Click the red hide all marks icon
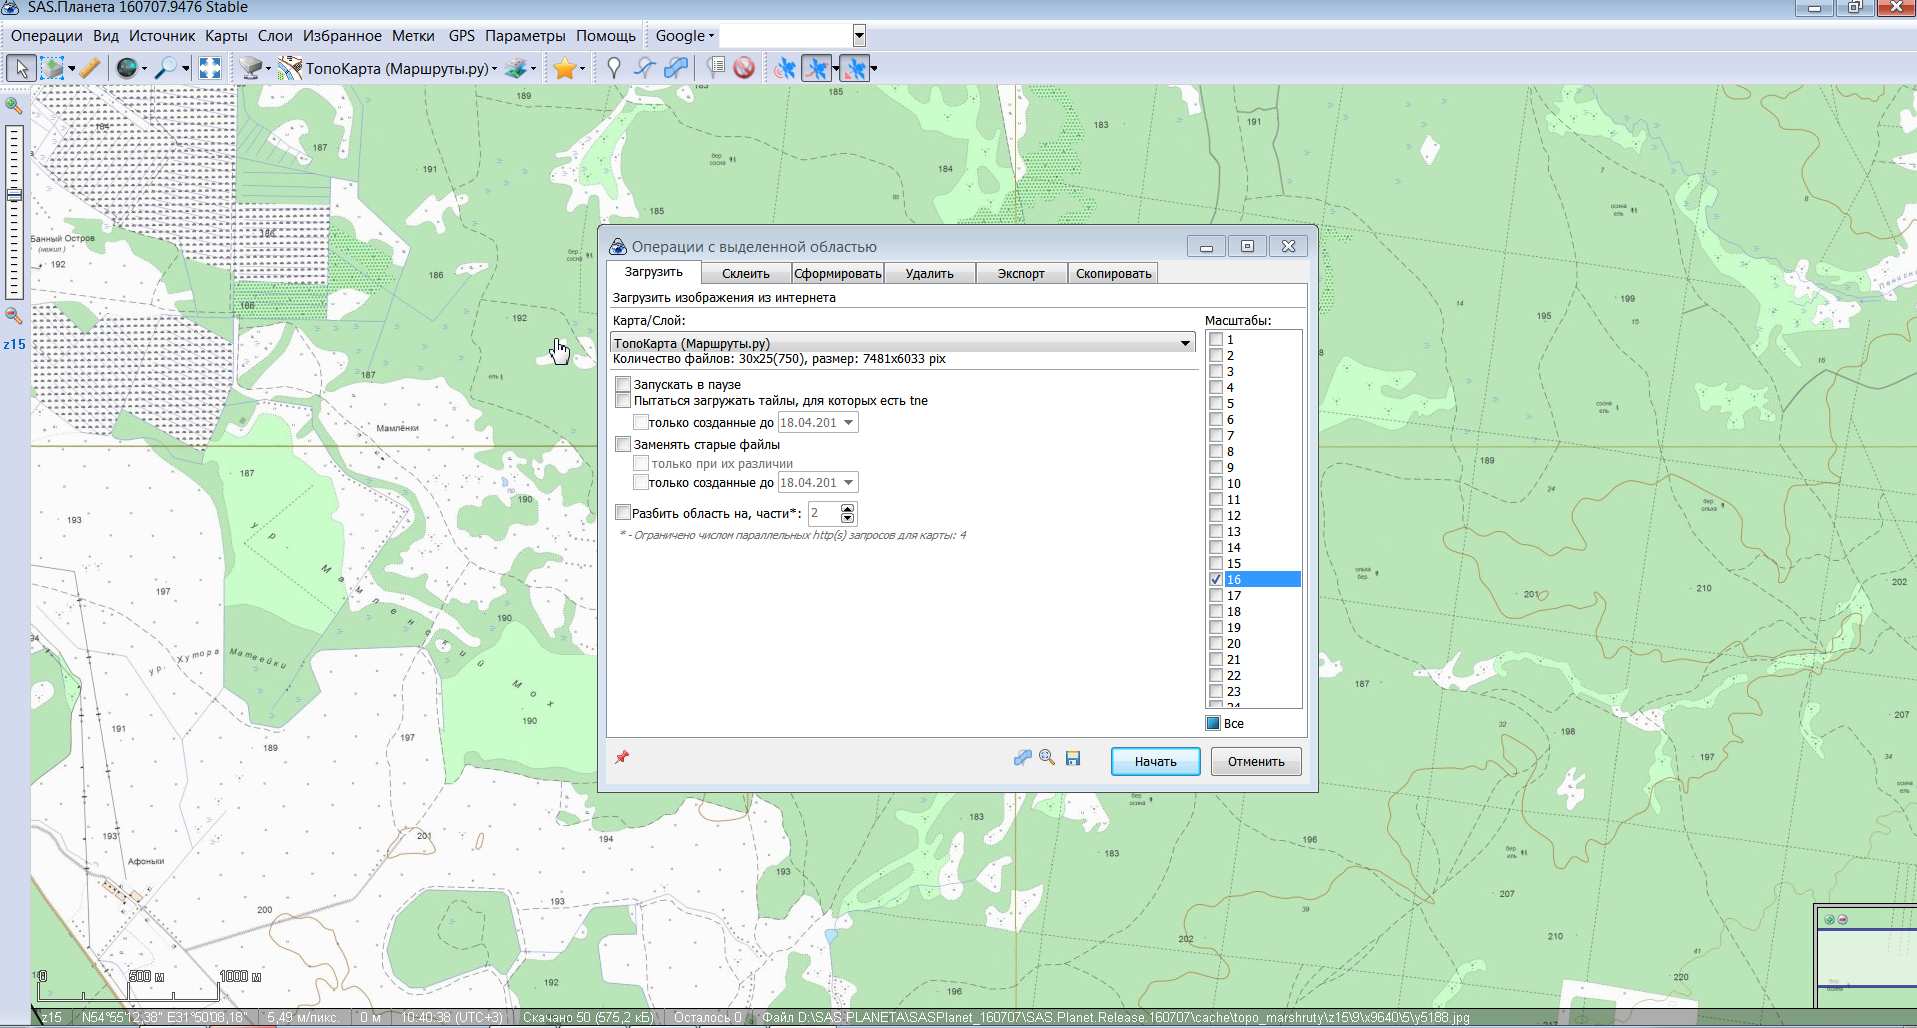1917x1028 pixels. [744, 68]
